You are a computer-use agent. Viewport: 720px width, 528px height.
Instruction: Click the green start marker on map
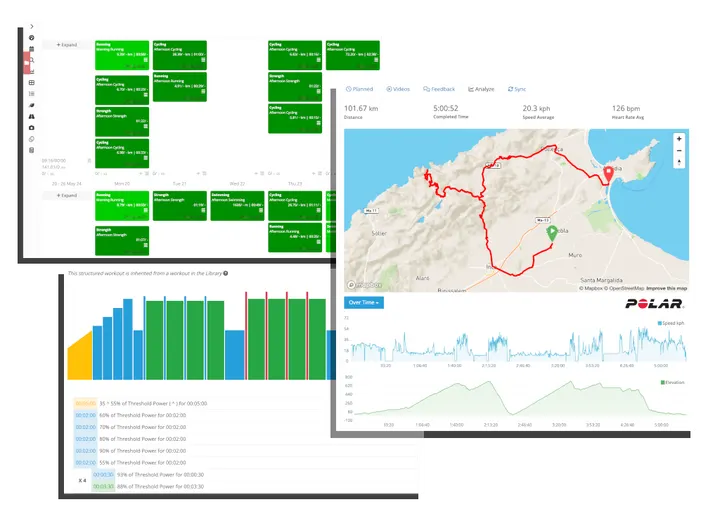pos(552,233)
